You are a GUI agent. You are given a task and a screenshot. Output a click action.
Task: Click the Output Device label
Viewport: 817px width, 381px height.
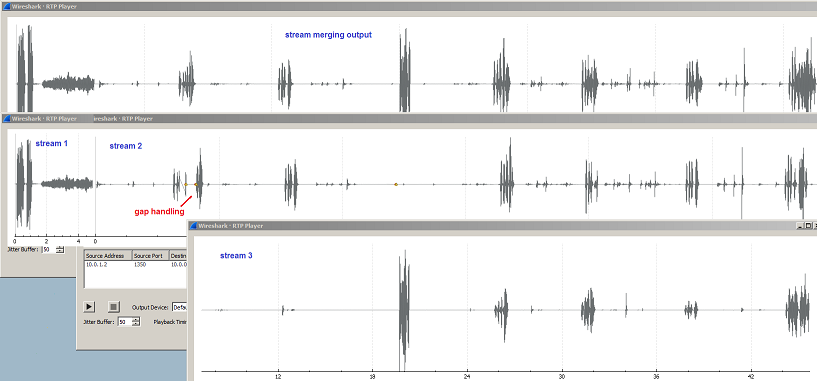point(151,307)
